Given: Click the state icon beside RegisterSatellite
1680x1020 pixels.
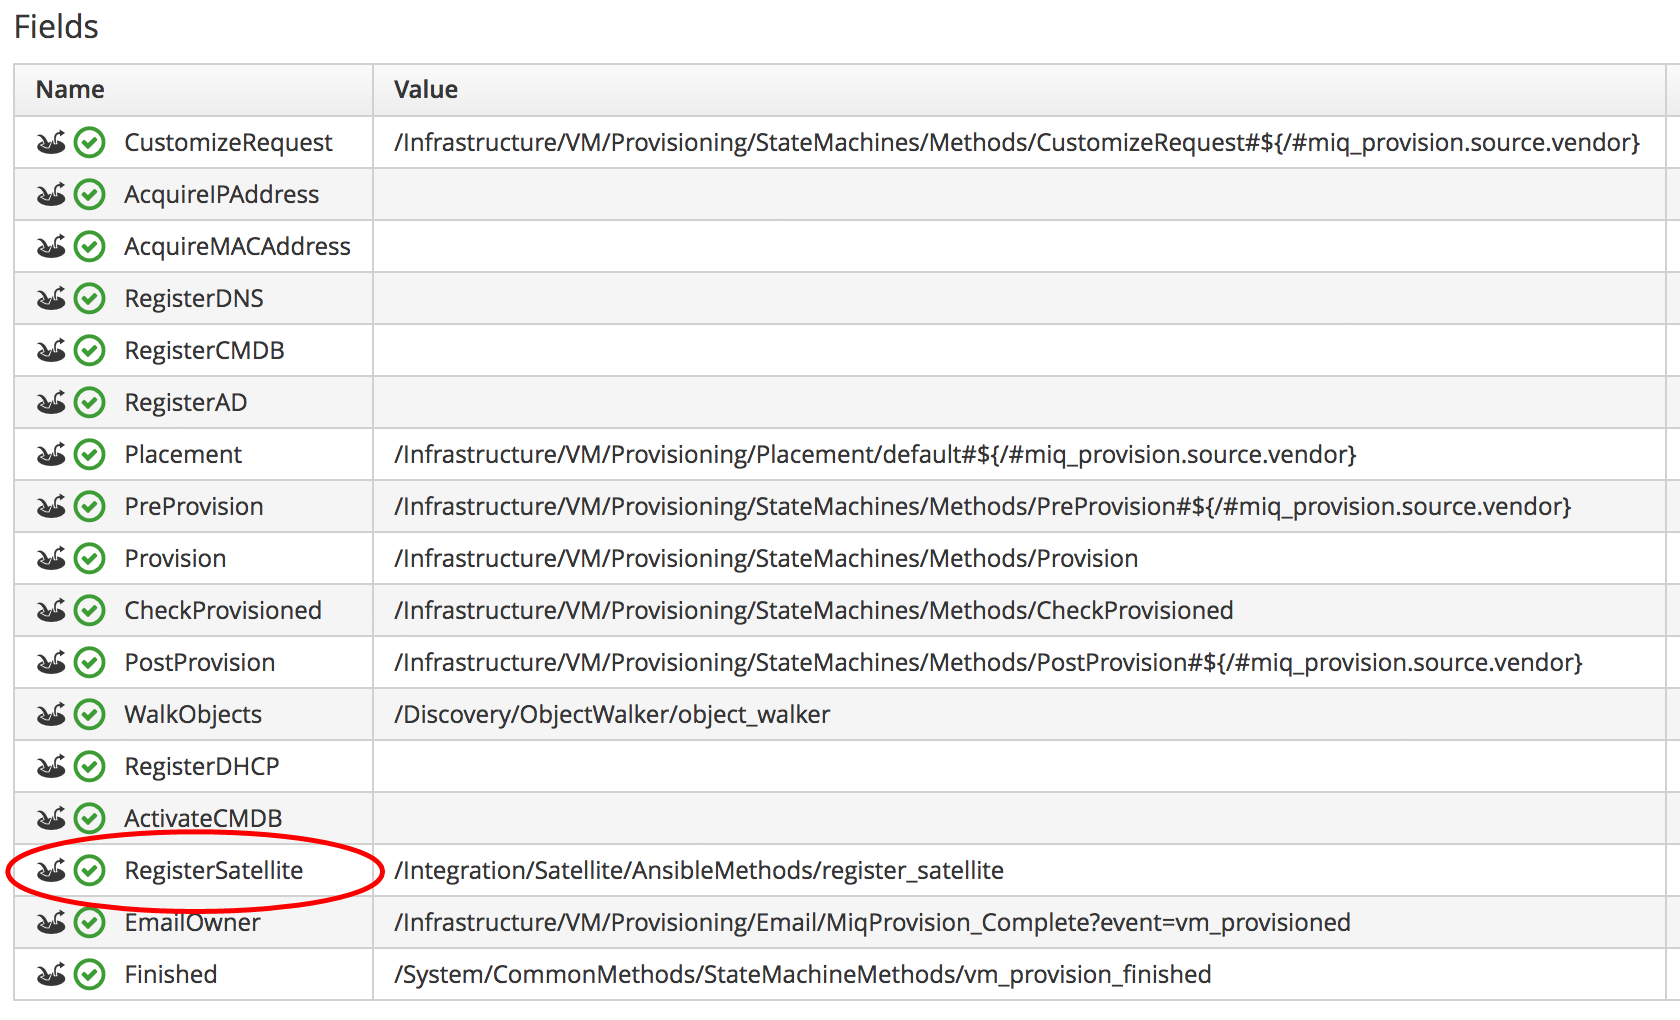Looking at the screenshot, I should pos(51,871).
